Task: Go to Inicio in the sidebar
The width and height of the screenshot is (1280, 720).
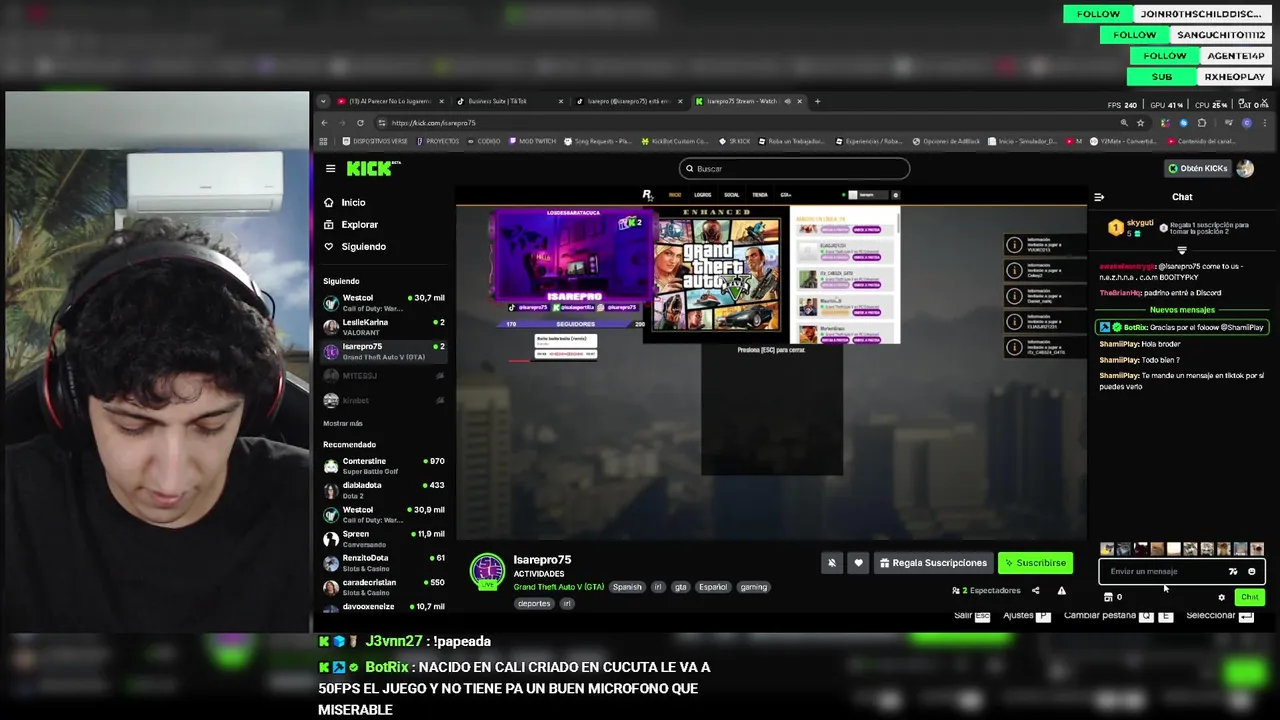Action: 344,202
